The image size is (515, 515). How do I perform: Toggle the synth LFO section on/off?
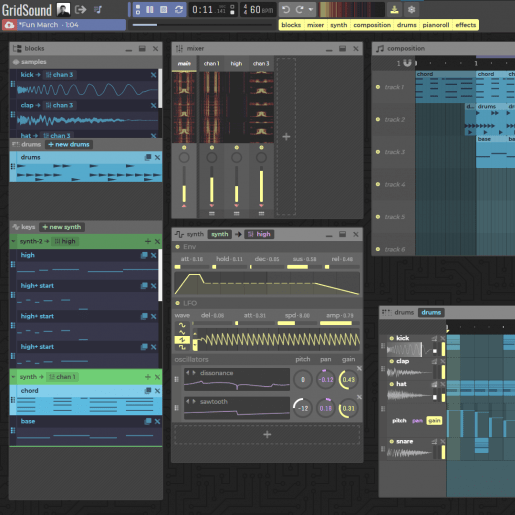pyautogui.click(x=178, y=303)
